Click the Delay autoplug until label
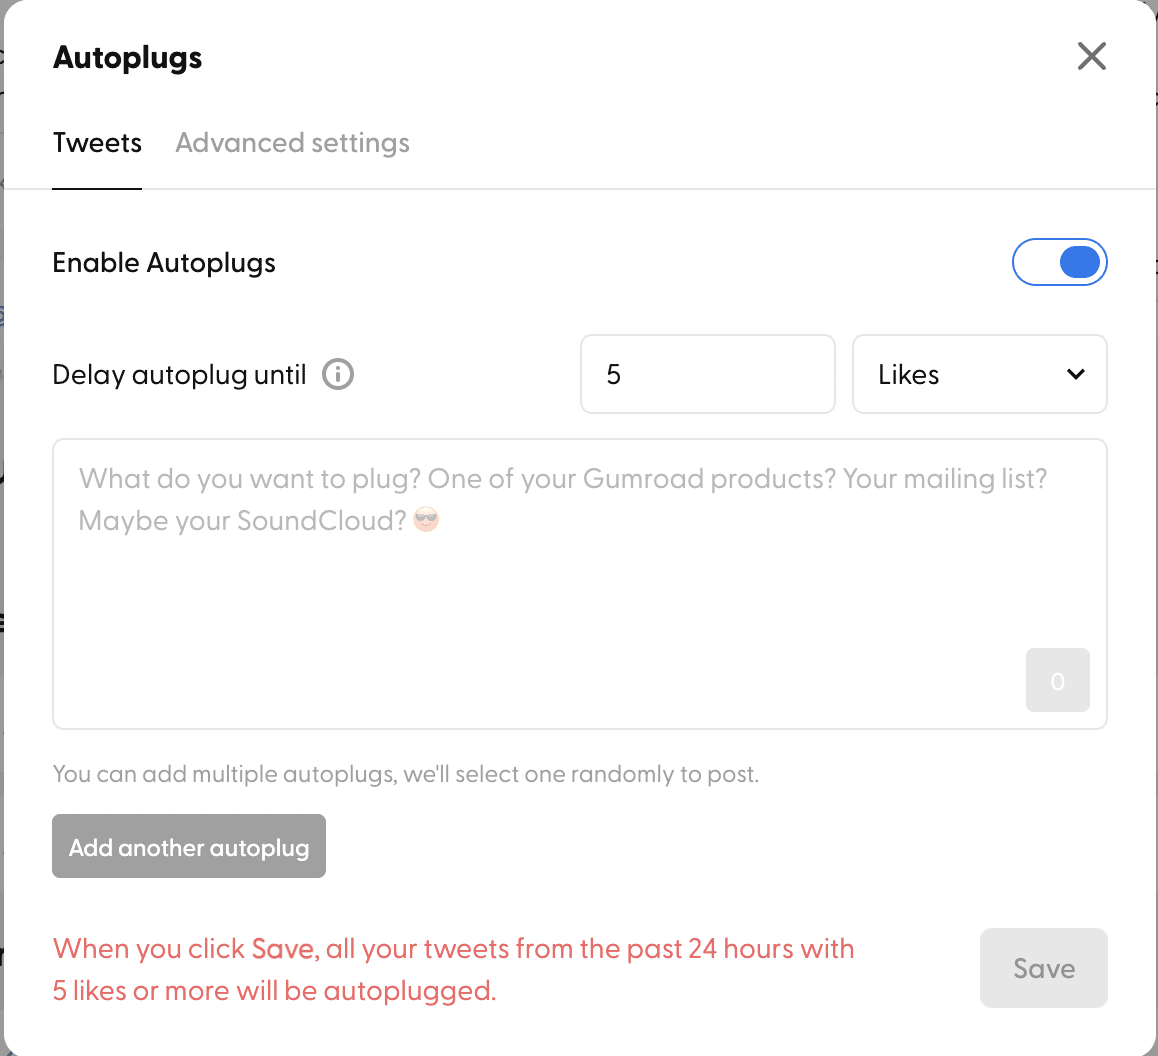 [x=179, y=375]
